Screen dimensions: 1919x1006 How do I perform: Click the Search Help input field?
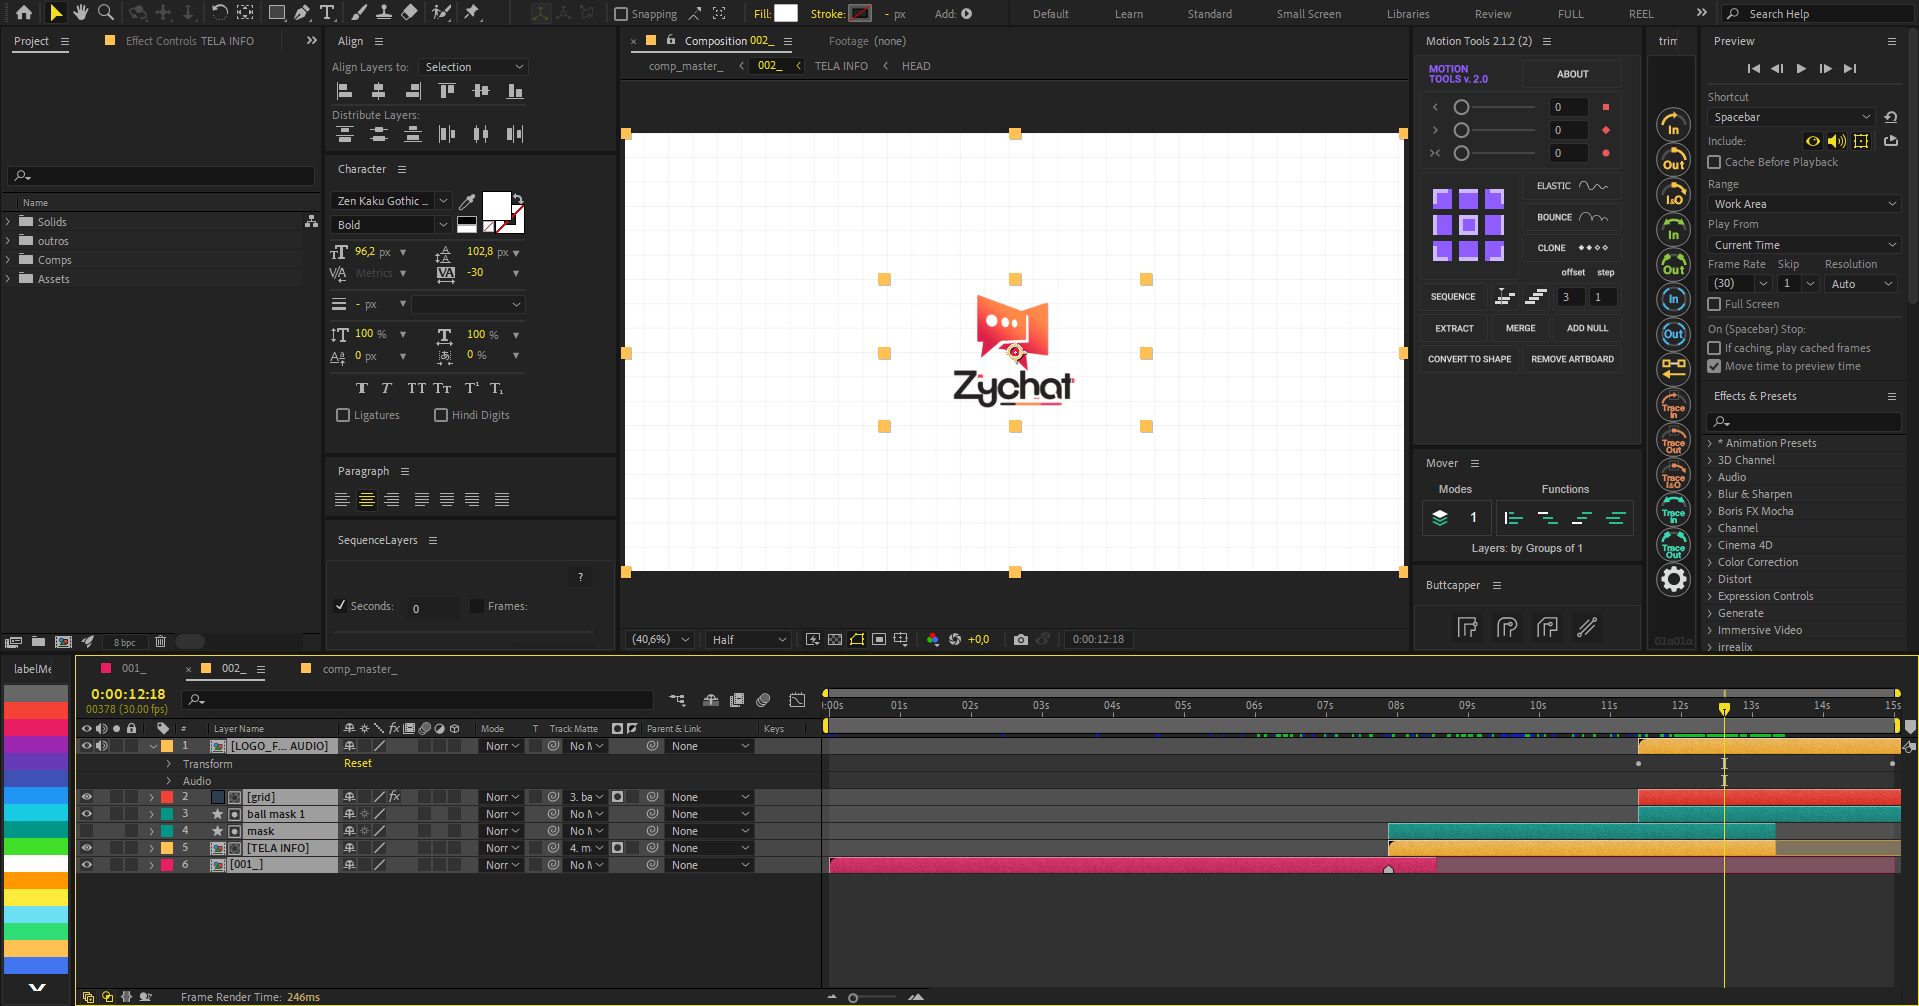pyautogui.click(x=1818, y=14)
